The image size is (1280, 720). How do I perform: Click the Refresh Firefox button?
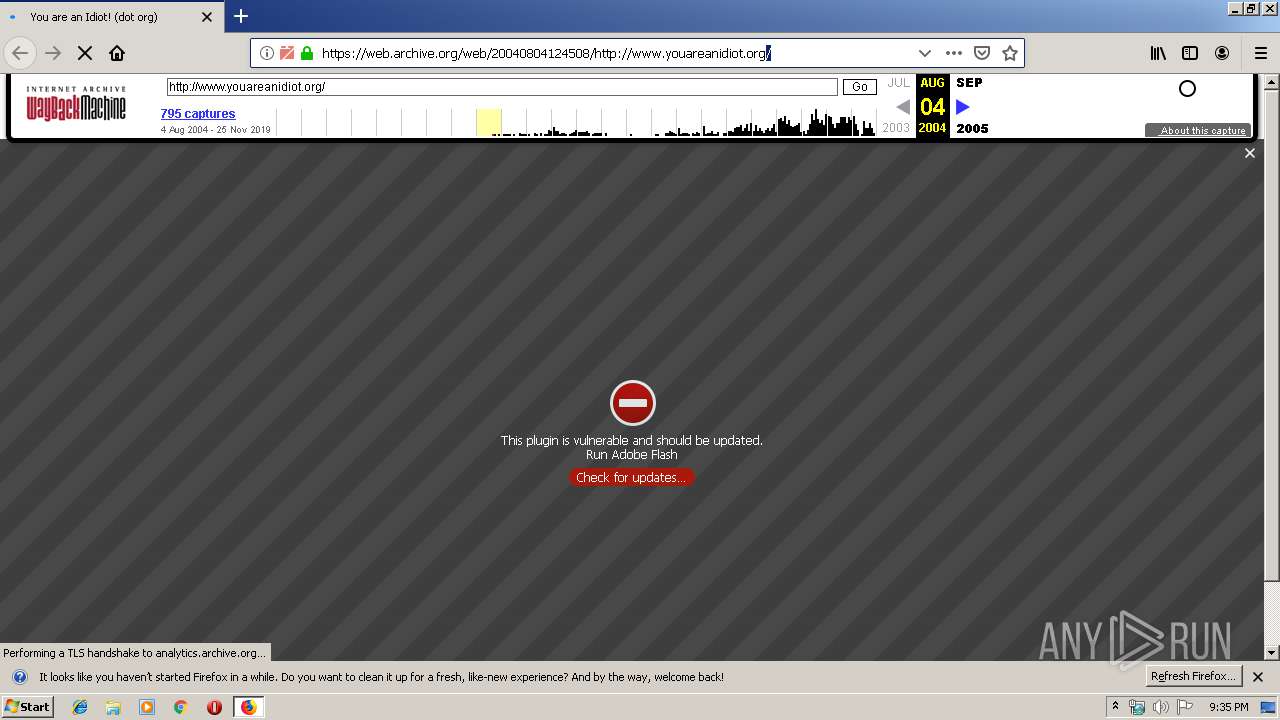(x=1193, y=676)
